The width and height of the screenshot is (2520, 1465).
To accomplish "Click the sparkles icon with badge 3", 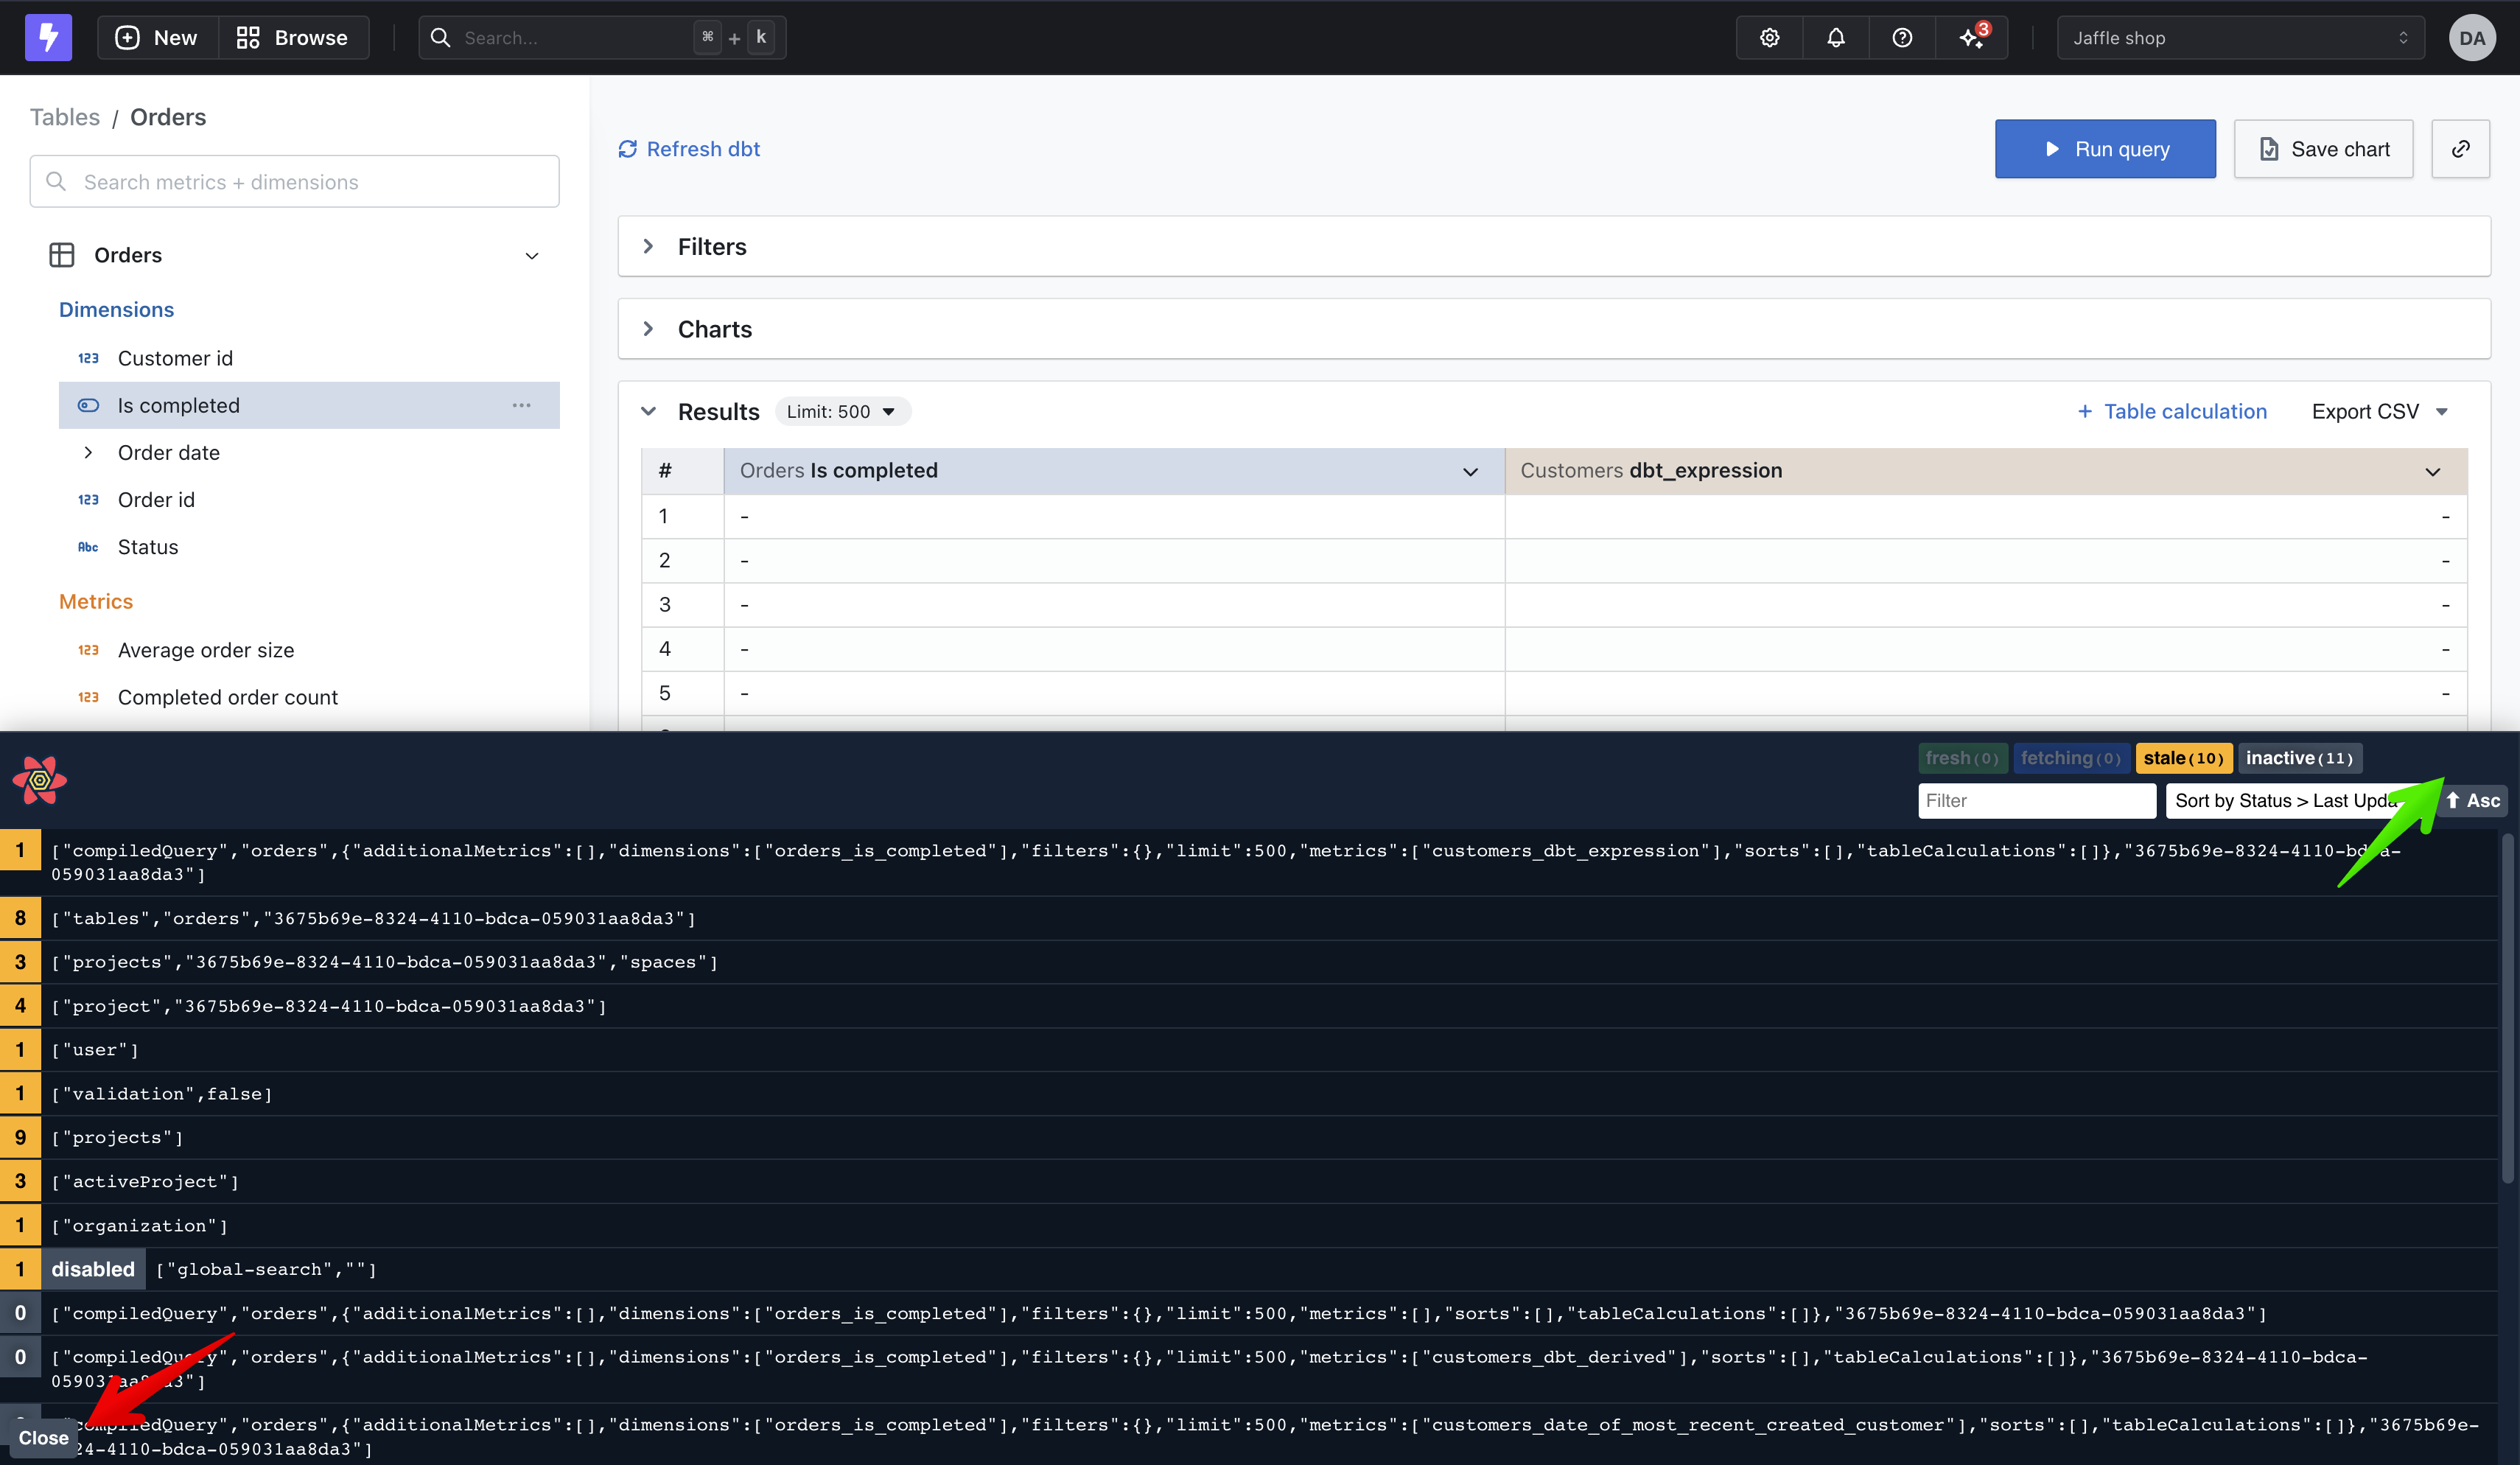I will (x=1969, y=37).
